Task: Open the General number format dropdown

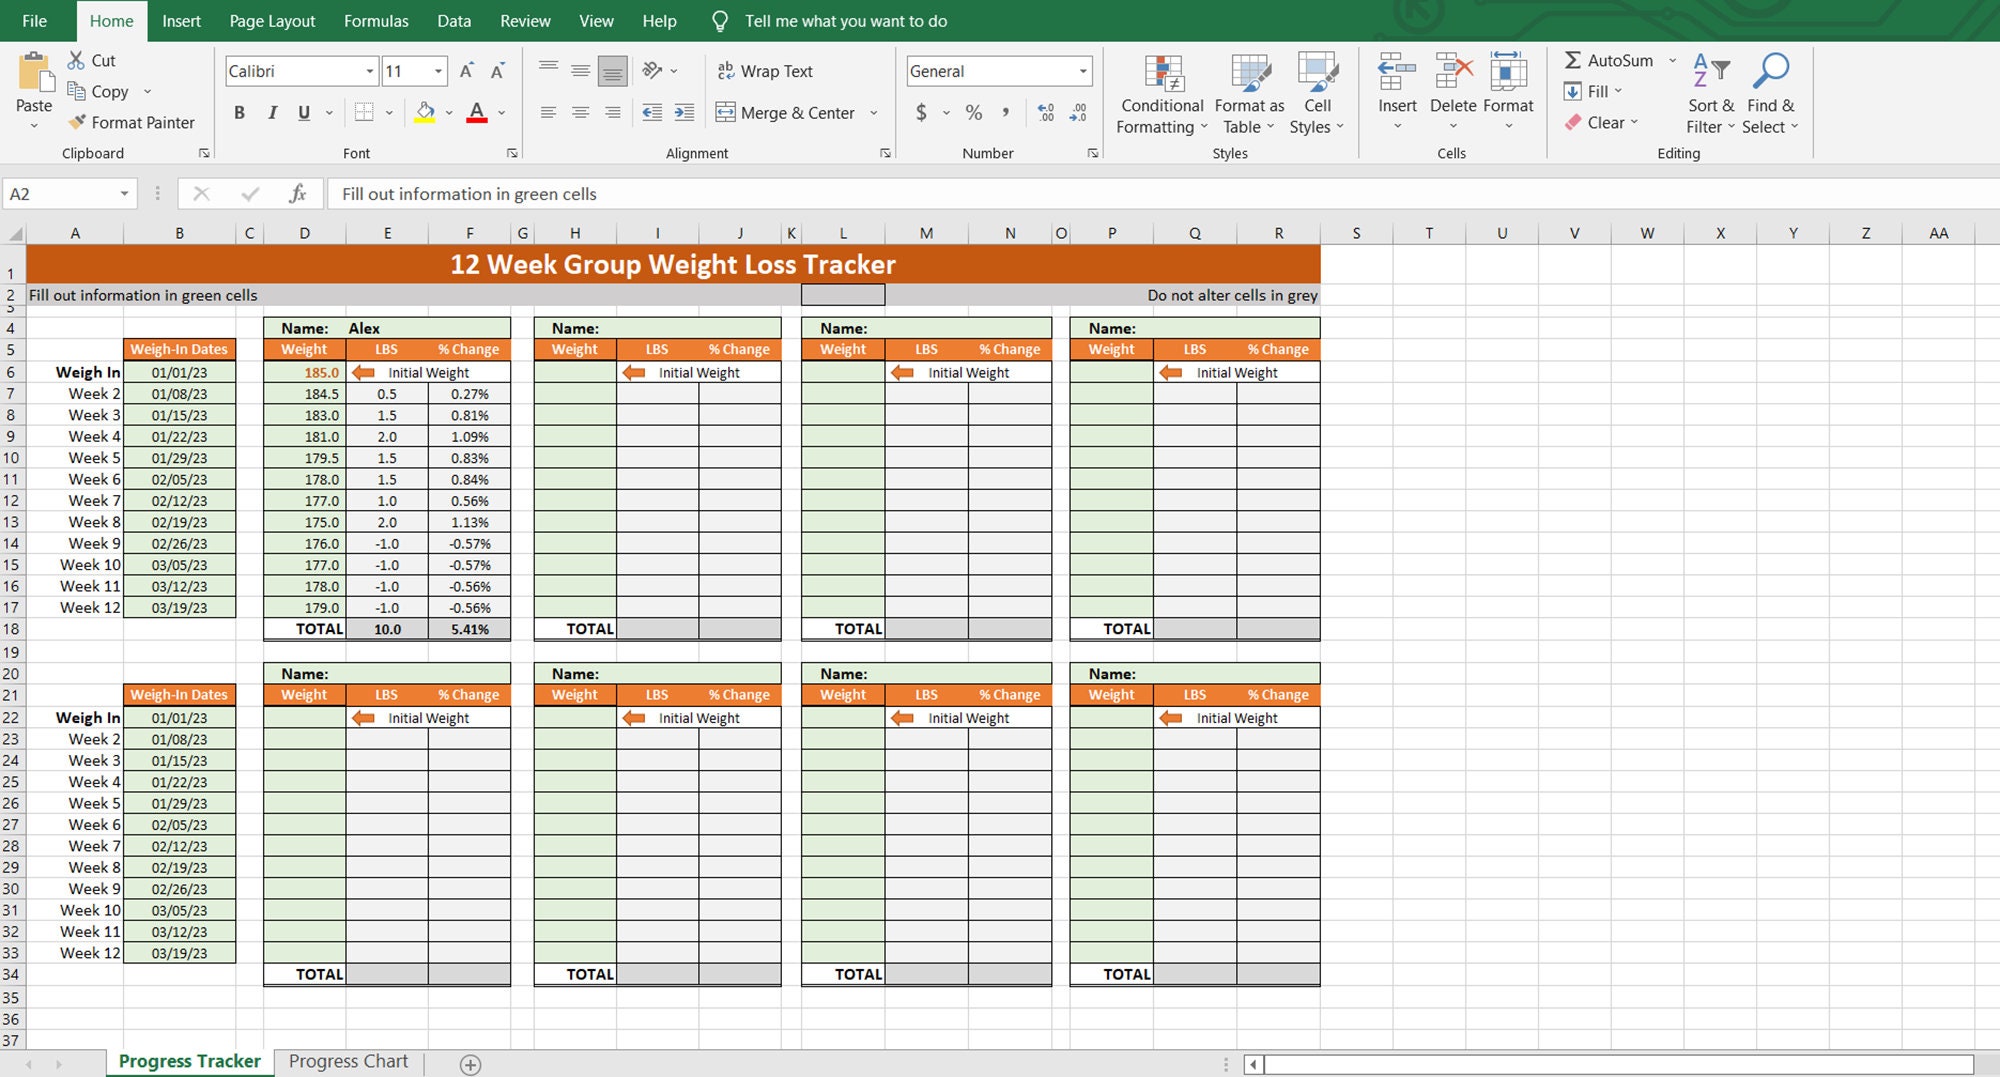Action: [x=1083, y=71]
